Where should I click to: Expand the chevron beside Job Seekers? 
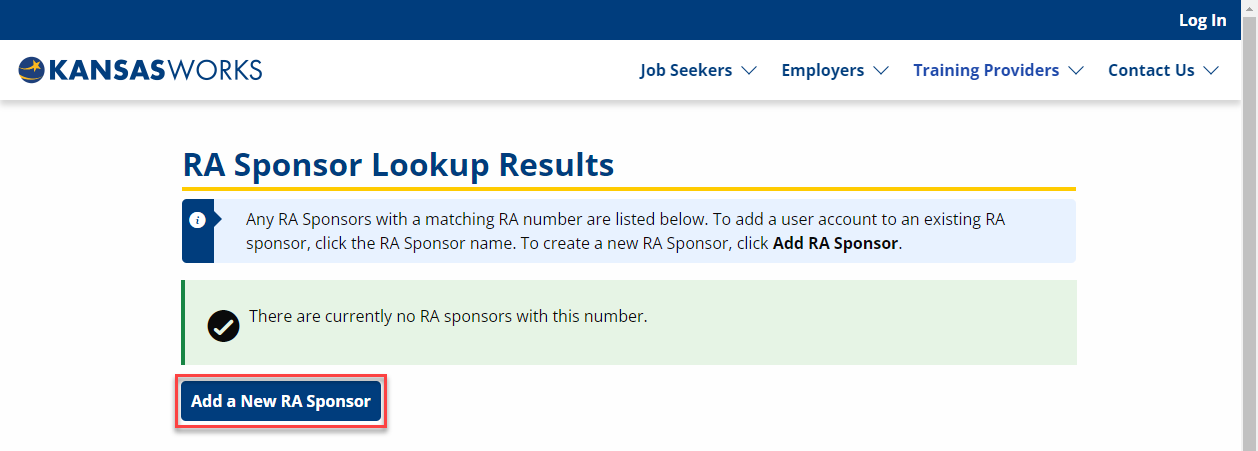pos(748,71)
